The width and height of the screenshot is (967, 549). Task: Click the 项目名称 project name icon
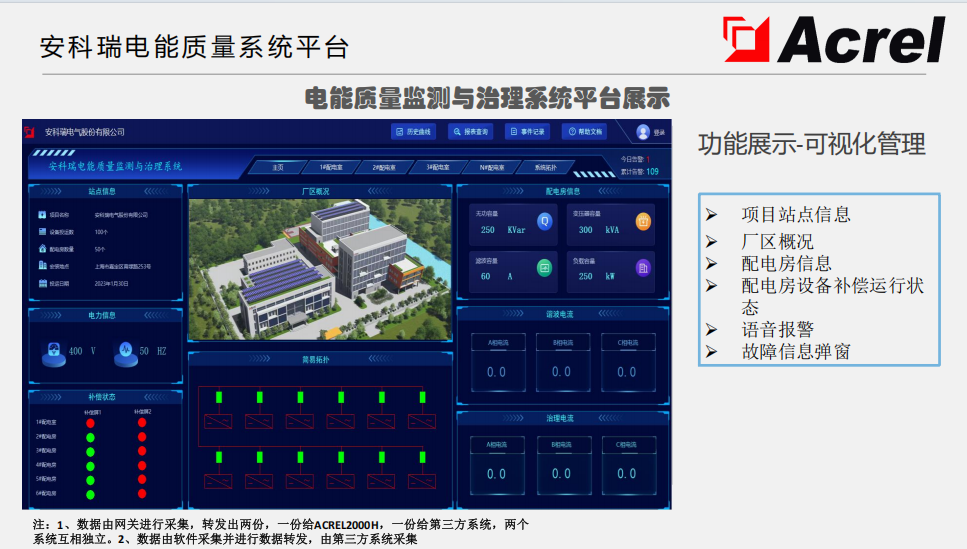[x=42, y=215]
